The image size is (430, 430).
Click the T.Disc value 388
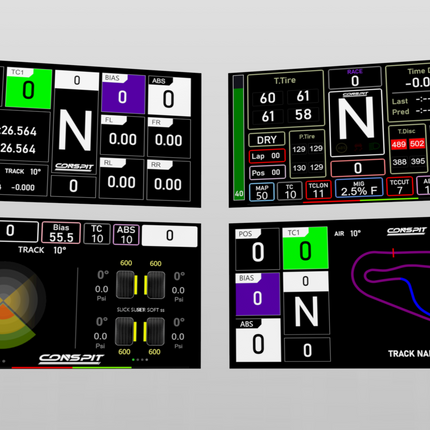[x=399, y=162]
